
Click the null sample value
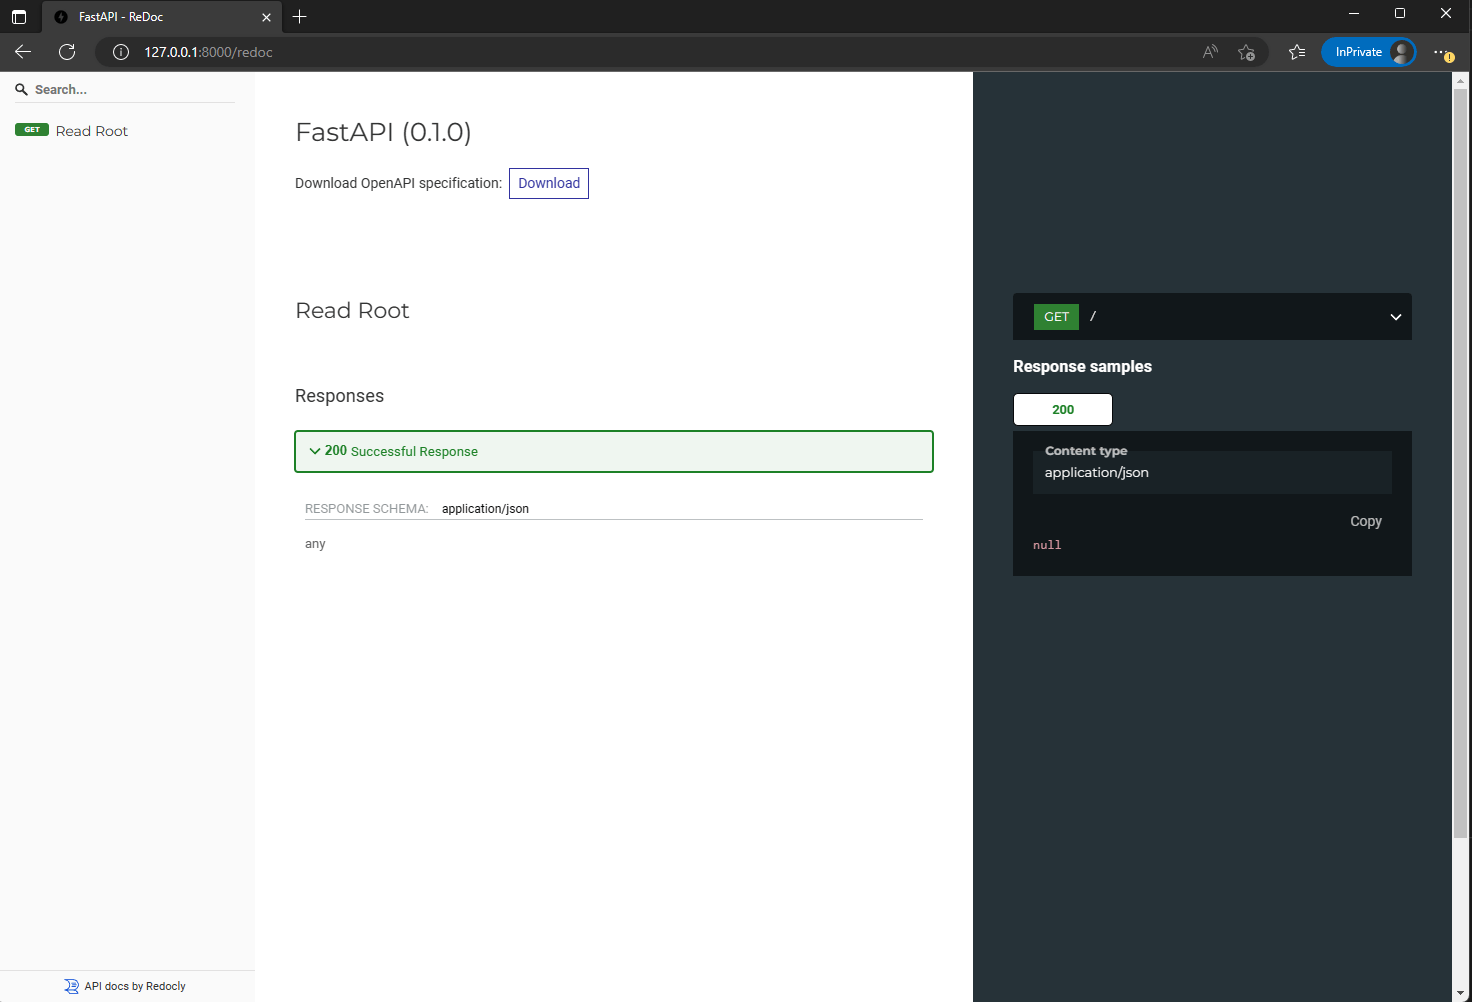(x=1047, y=545)
